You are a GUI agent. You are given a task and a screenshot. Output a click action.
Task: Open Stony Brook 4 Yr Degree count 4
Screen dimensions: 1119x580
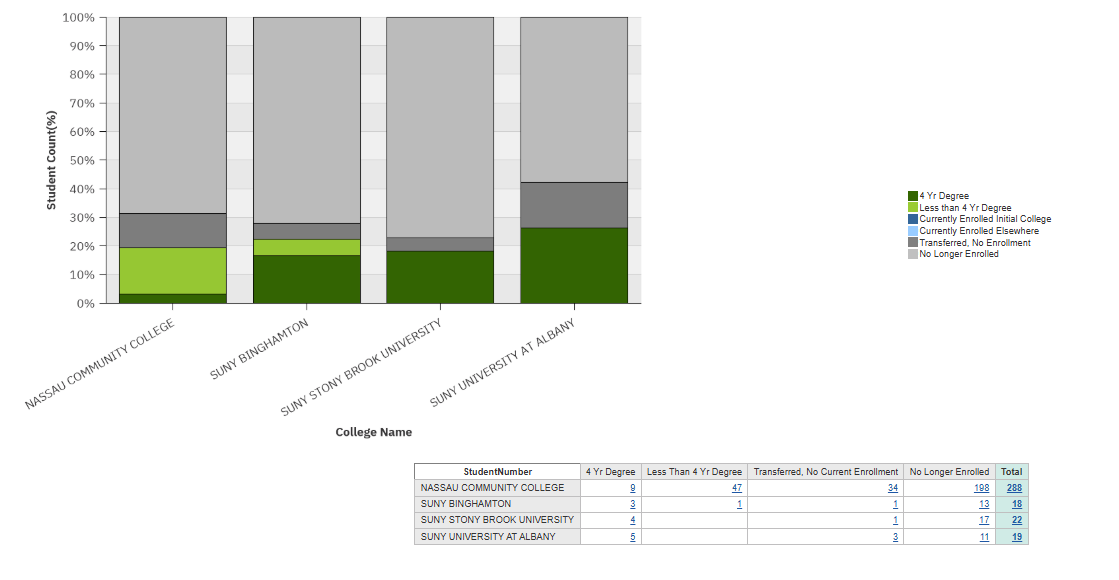point(632,520)
